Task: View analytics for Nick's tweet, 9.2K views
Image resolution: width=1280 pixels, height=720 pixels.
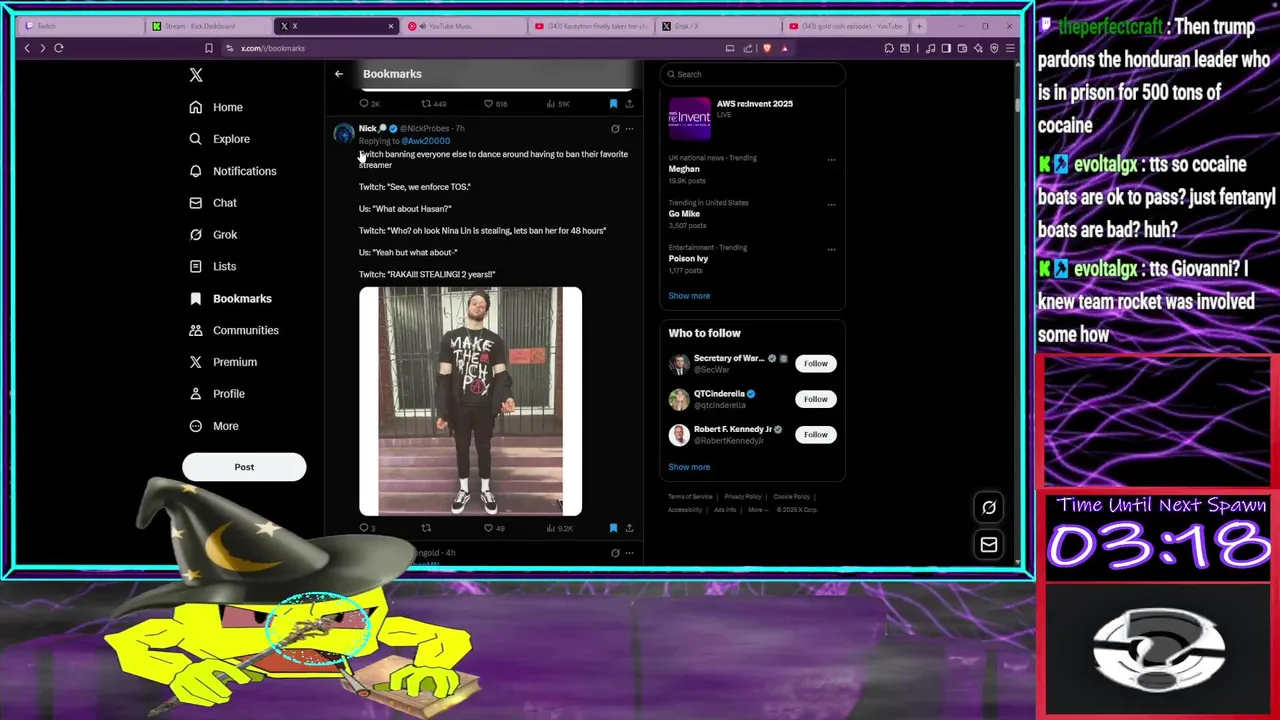Action: click(558, 528)
